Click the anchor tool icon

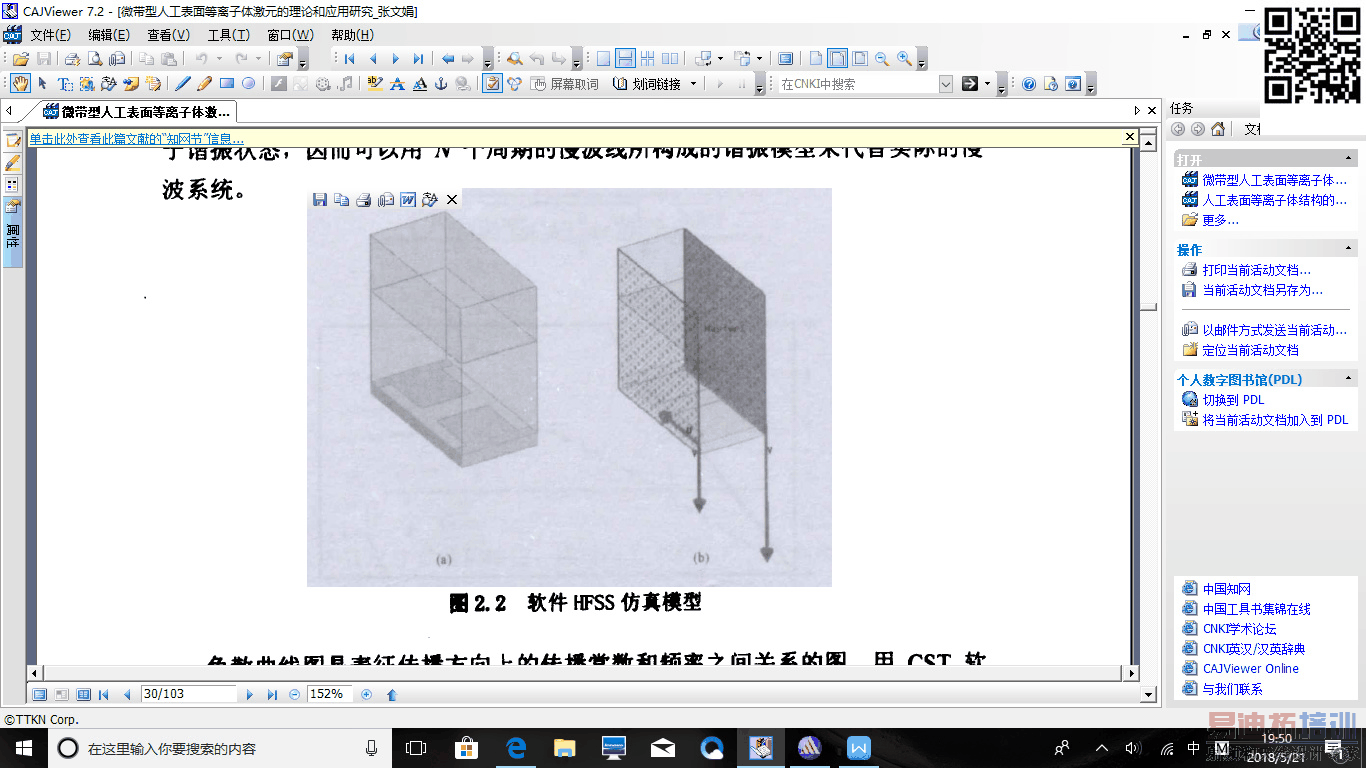[x=441, y=84]
